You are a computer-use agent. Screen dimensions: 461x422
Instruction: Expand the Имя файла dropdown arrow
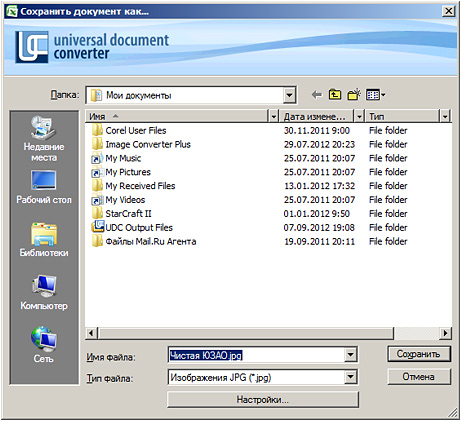coord(350,355)
